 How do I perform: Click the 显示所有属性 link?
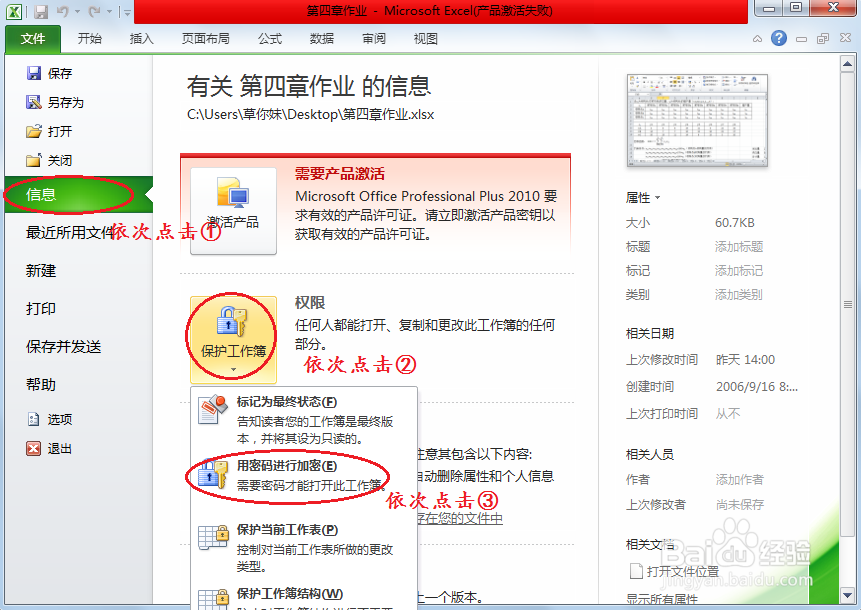[x=662, y=599]
